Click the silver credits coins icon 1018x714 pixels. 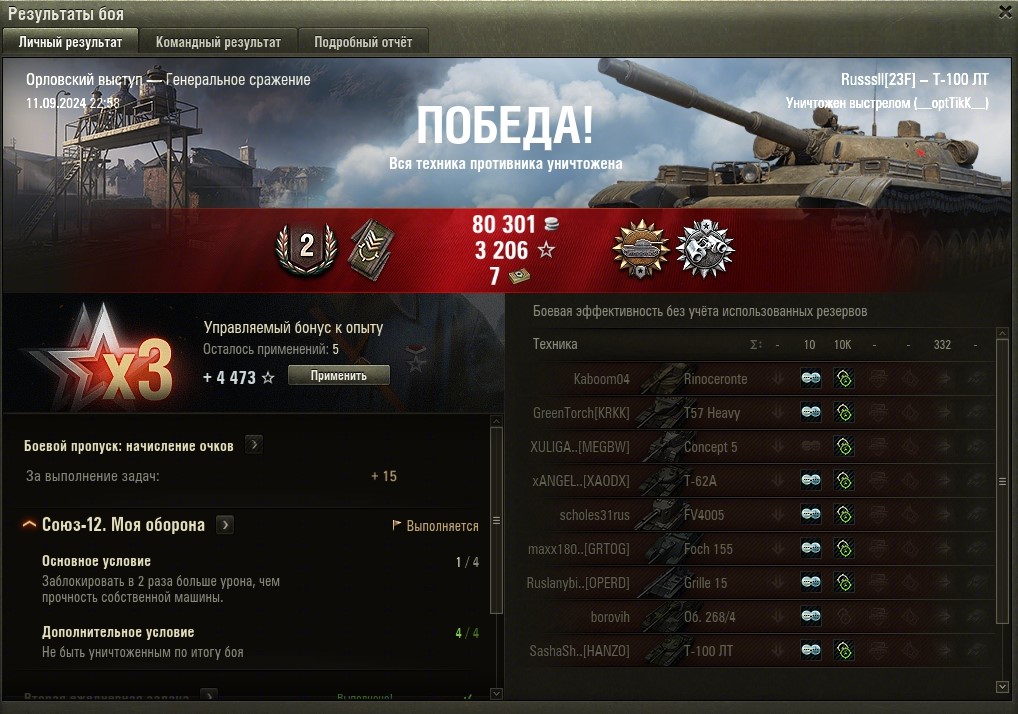tap(551, 225)
